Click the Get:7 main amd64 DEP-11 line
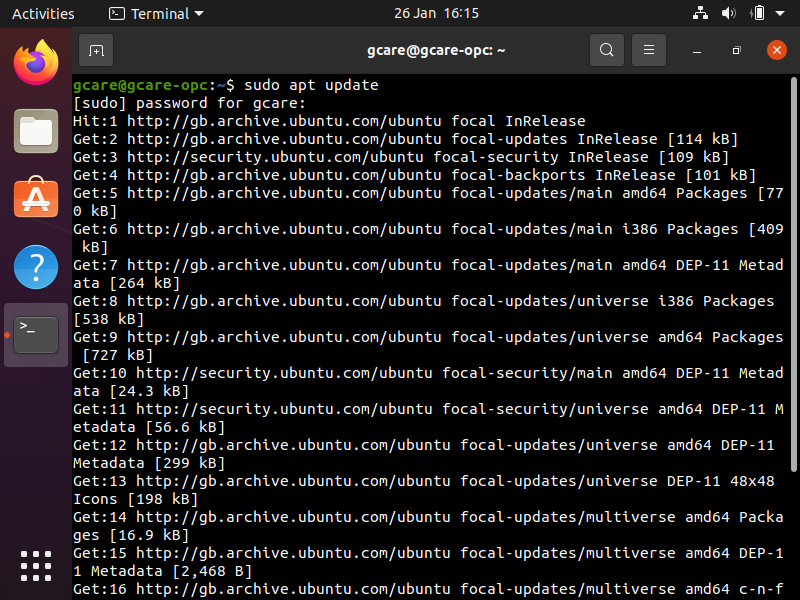This screenshot has height=600, width=800. pos(428,265)
